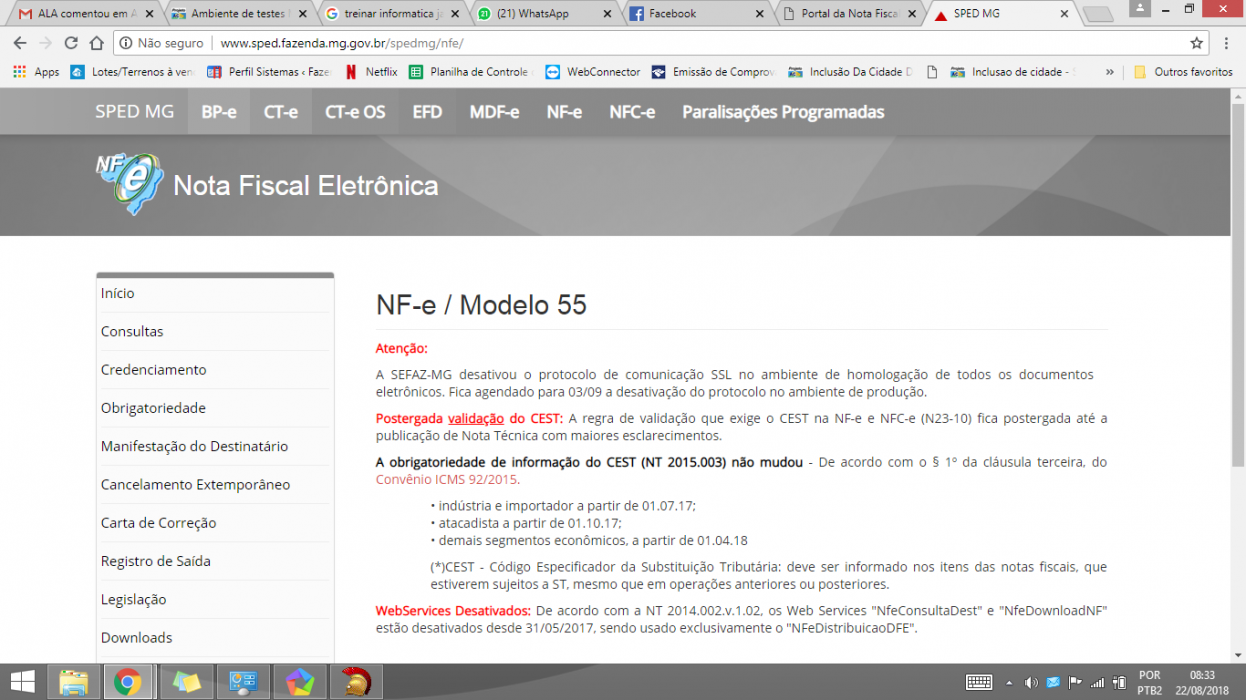Open the SPED MG menu item
This screenshot has height=700, width=1246.
(x=134, y=112)
